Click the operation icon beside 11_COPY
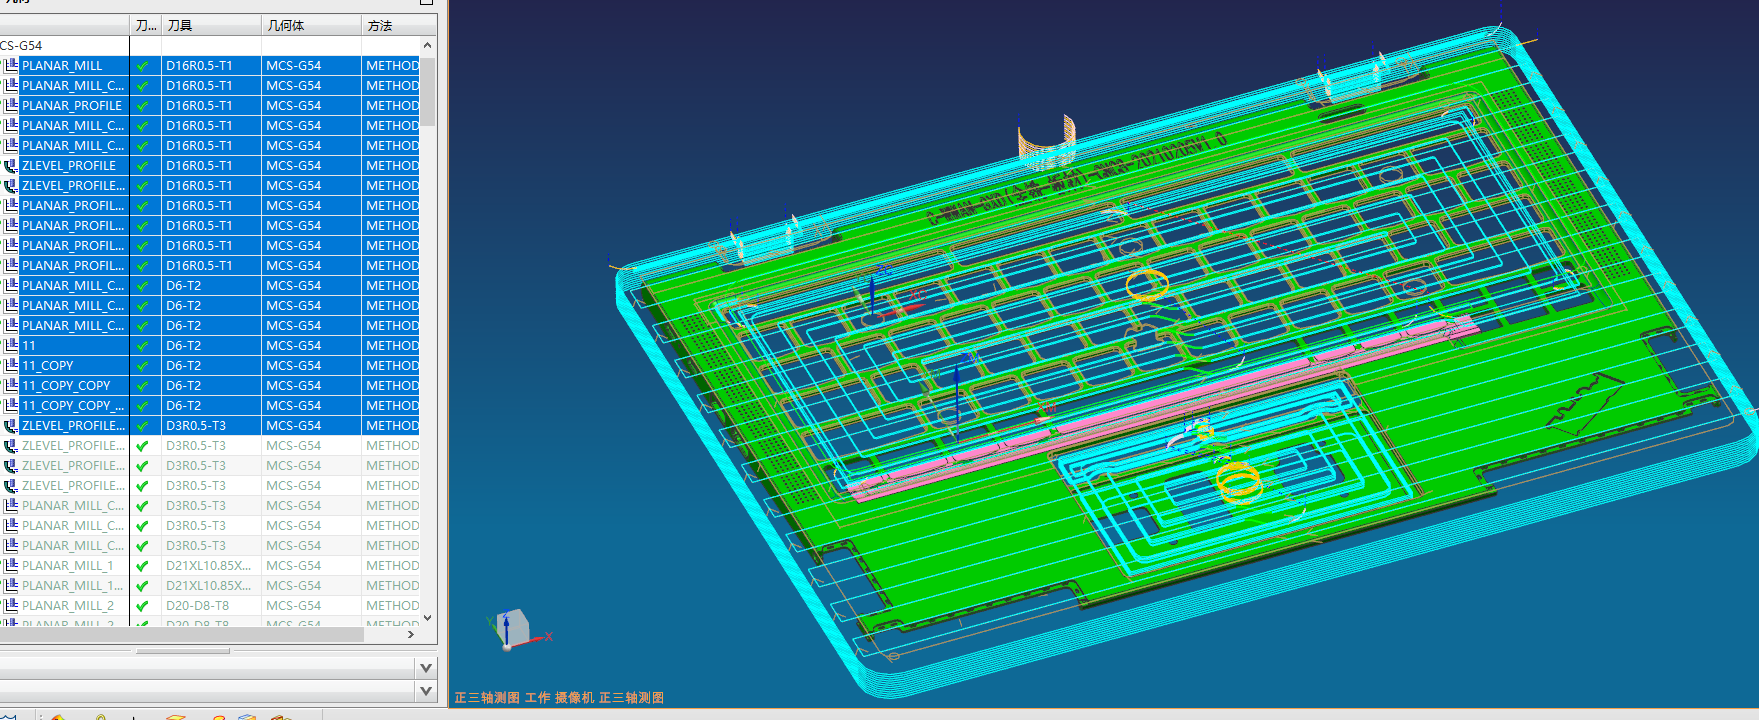 [11, 366]
